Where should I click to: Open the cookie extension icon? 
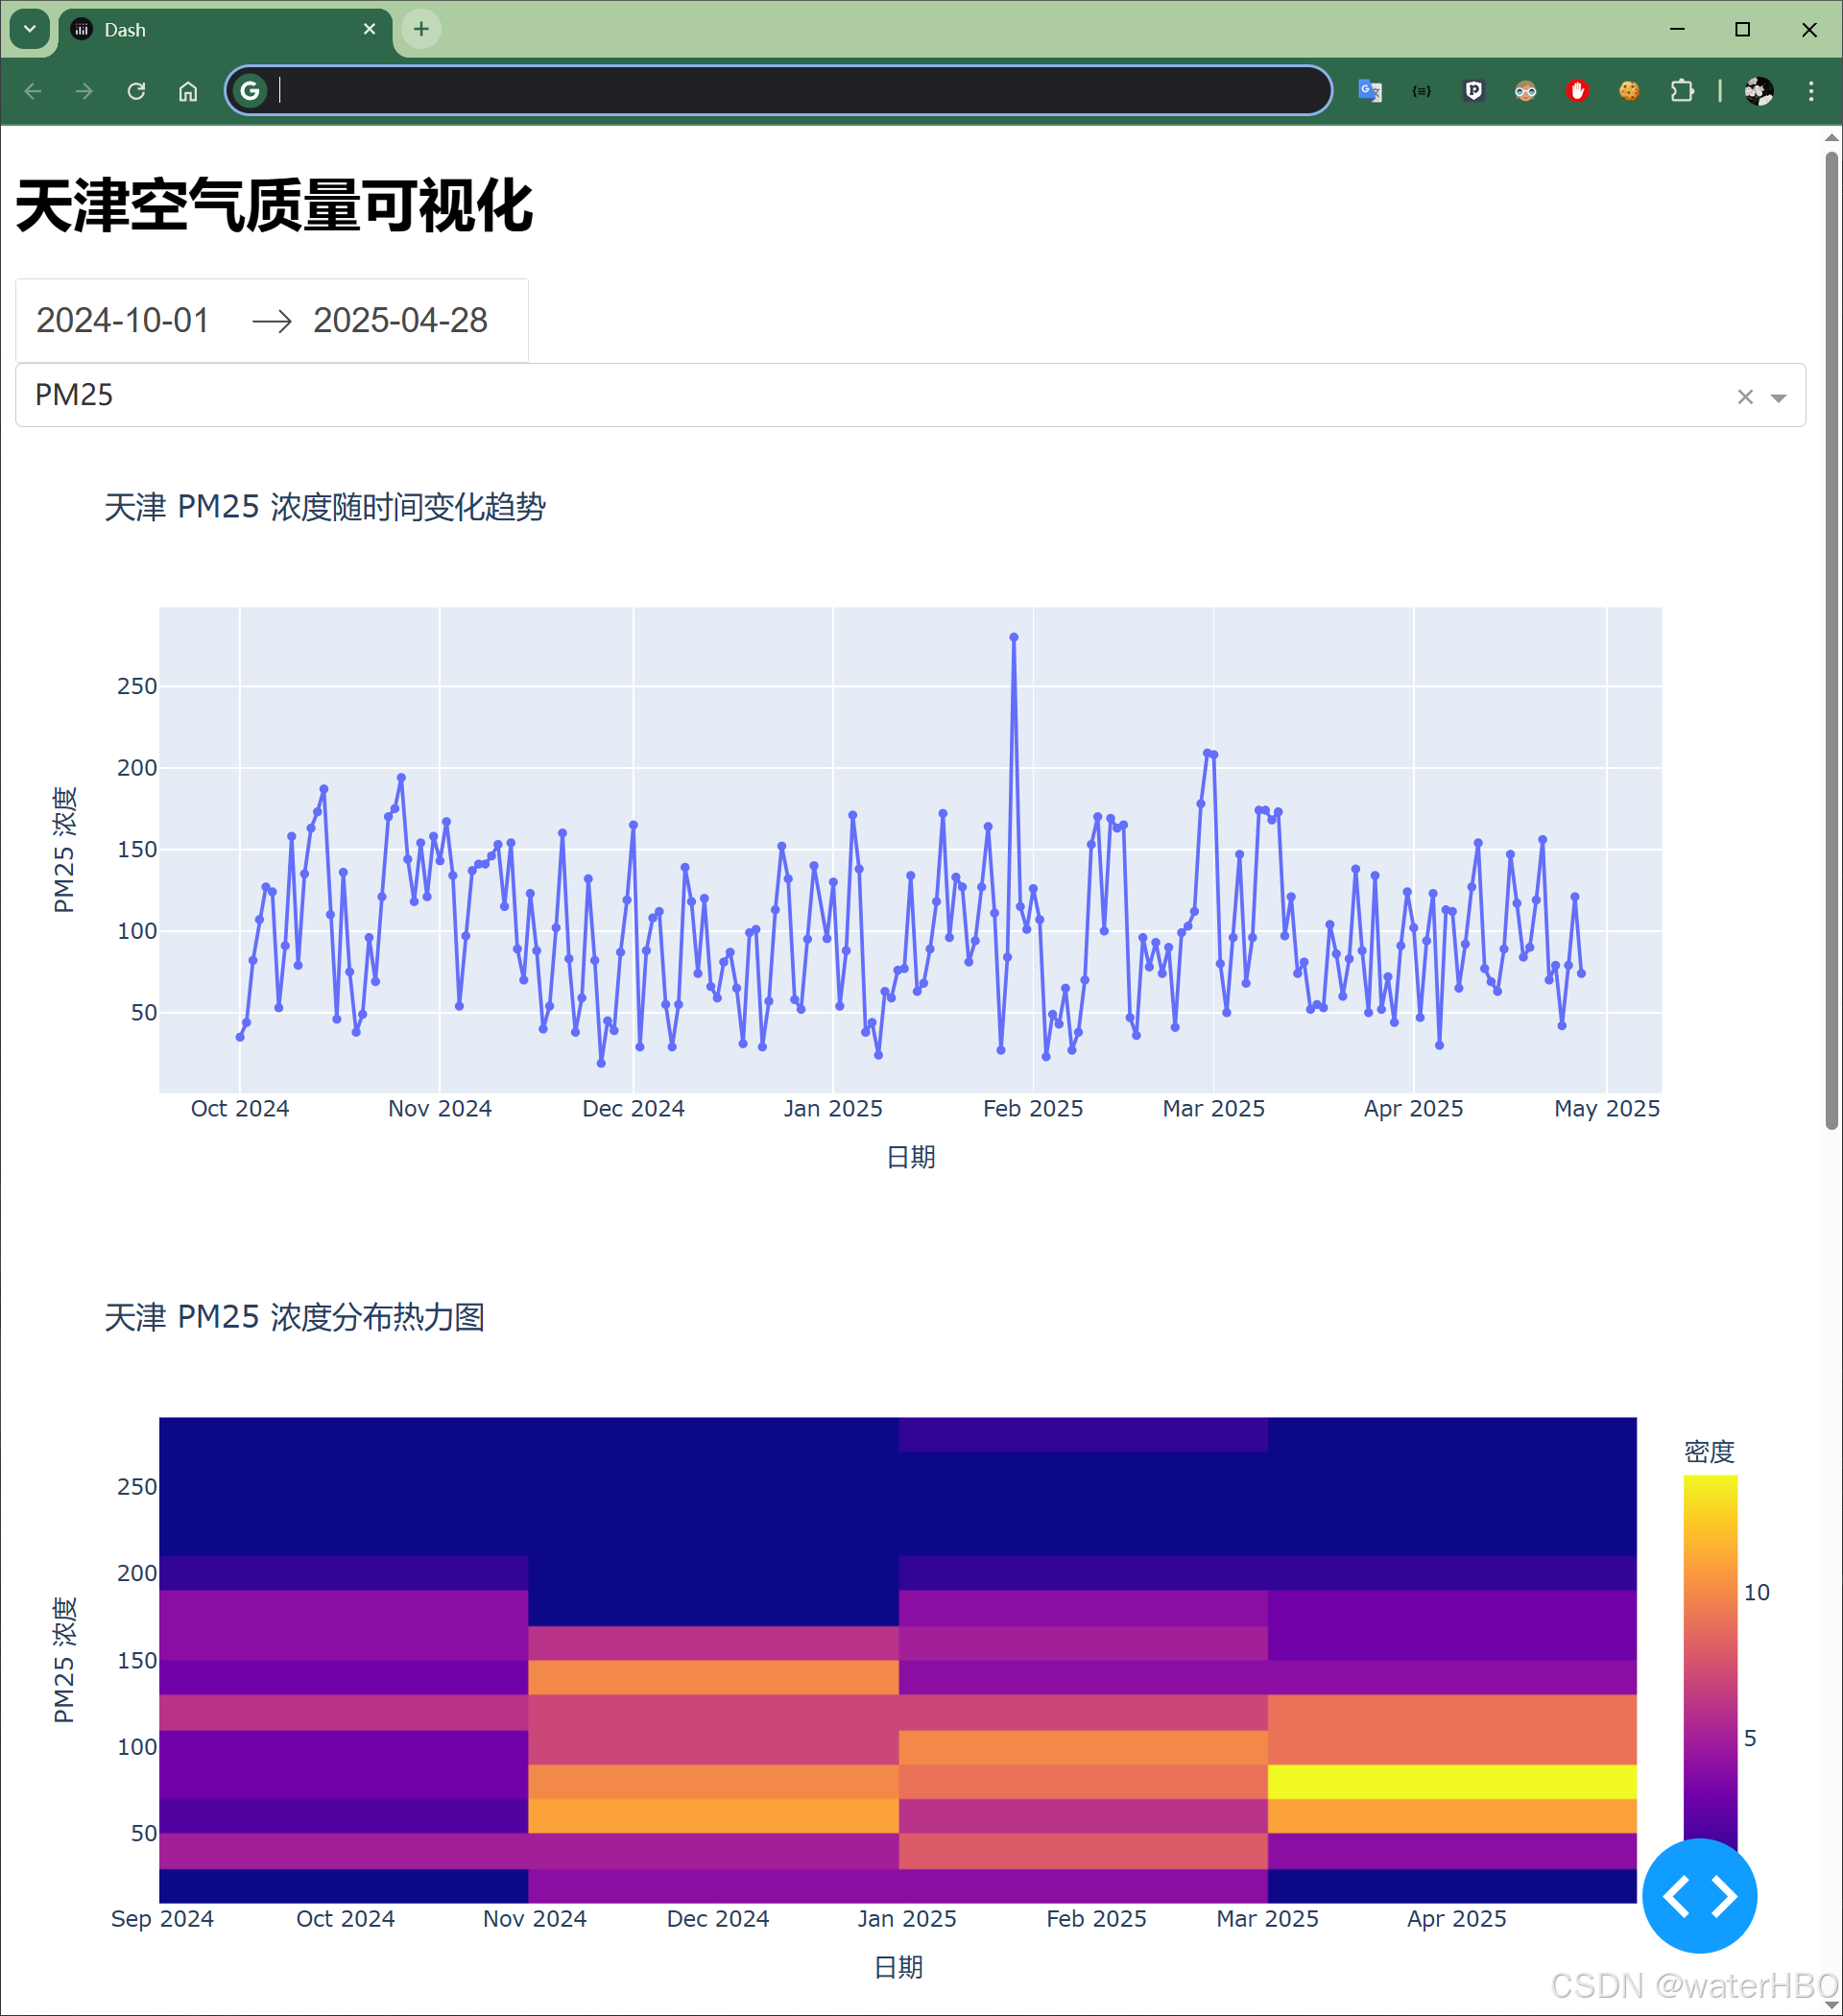[1629, 91]
